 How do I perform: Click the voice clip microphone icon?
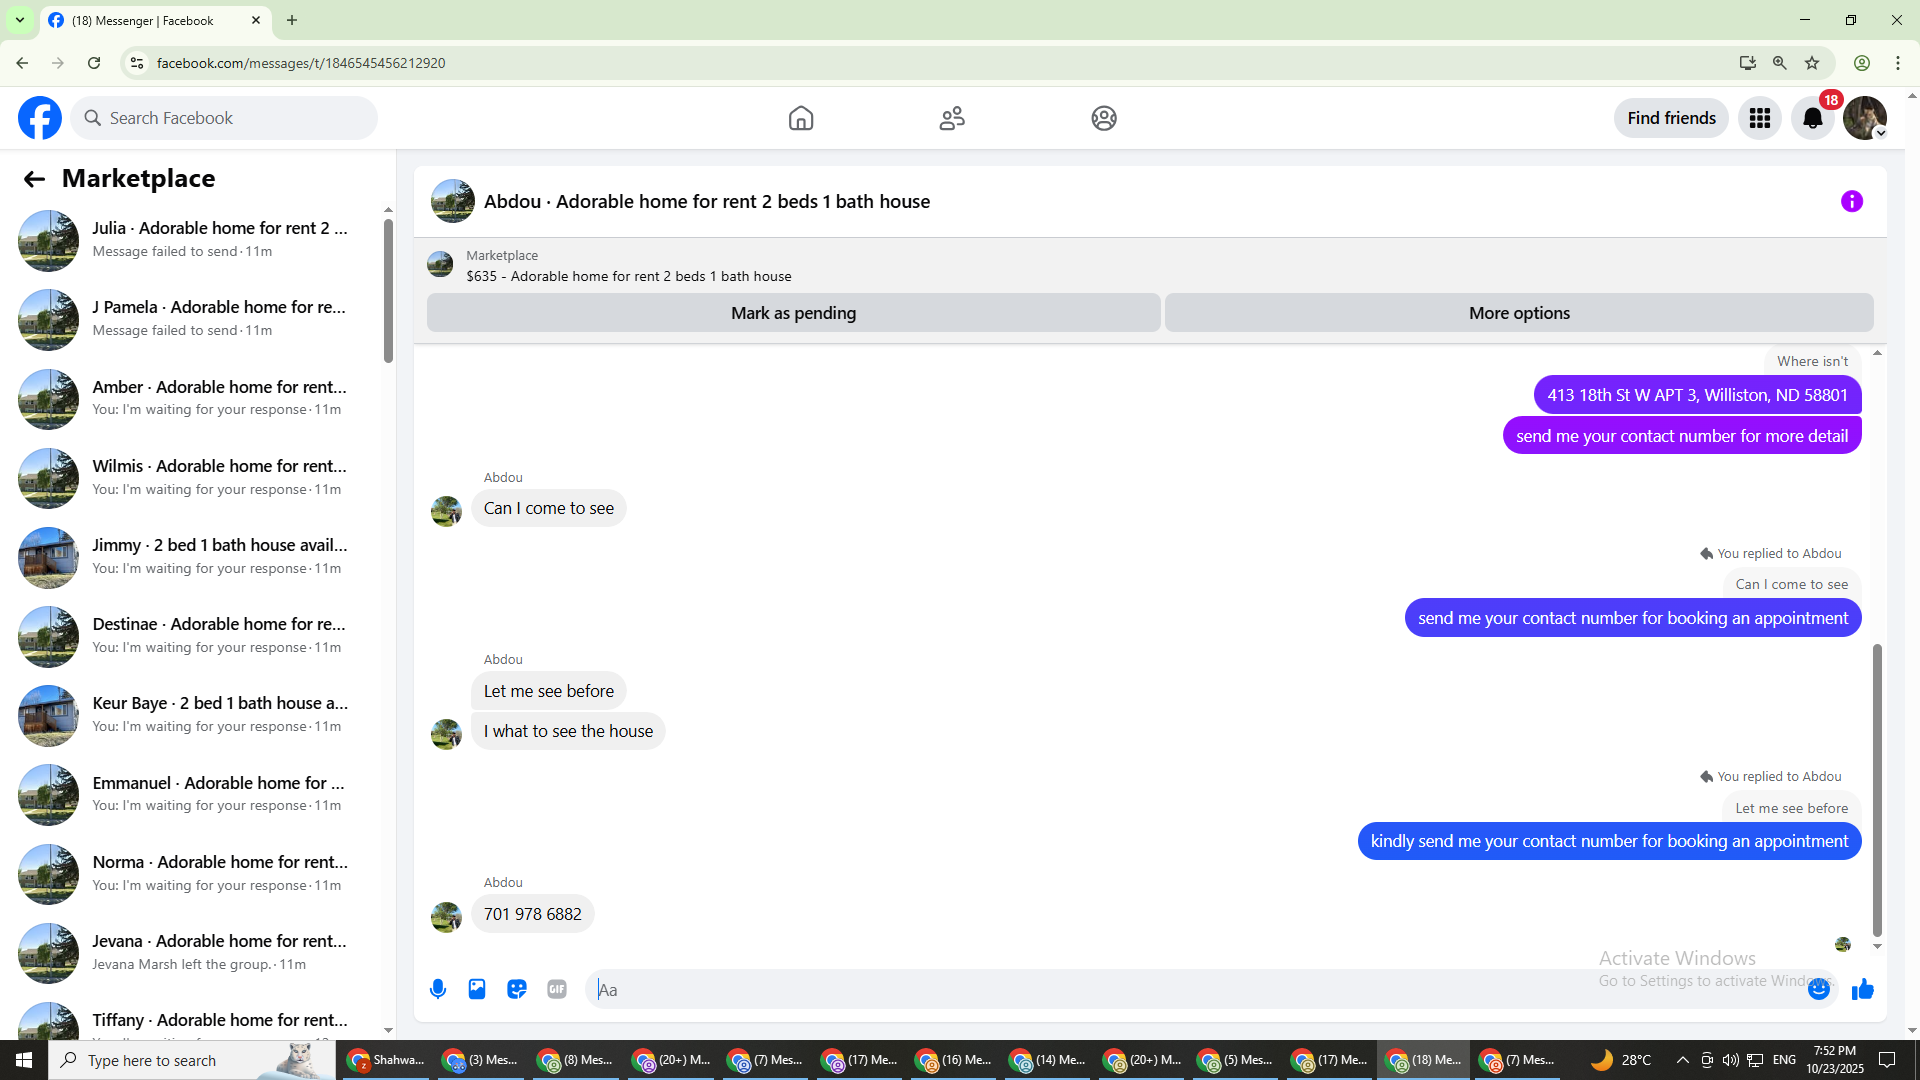[438, 989]
